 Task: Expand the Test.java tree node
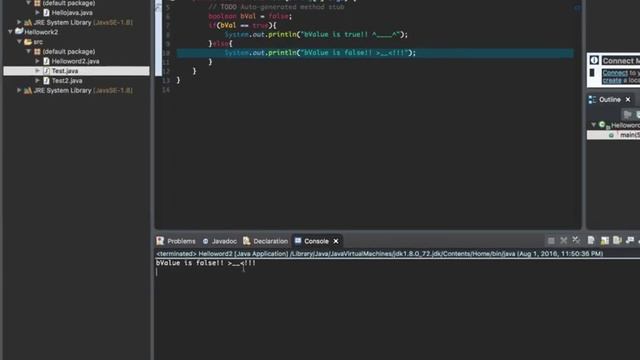click(38, 71)
